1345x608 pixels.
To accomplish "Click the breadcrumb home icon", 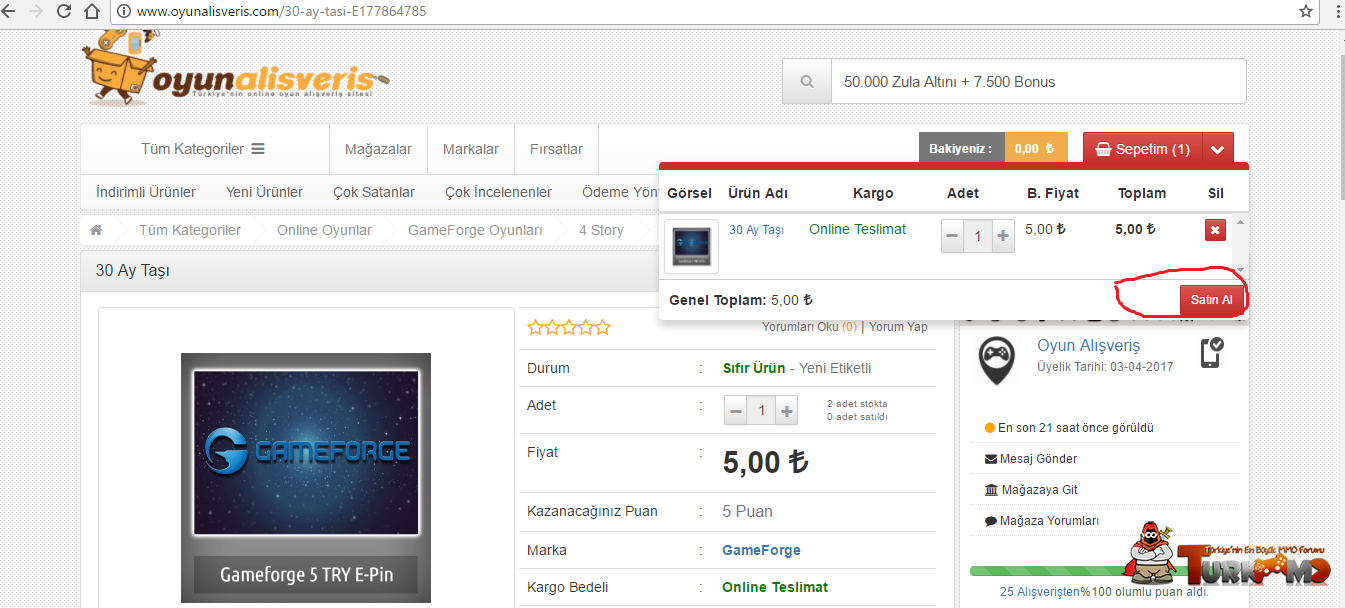I will (x=96, y=230).
